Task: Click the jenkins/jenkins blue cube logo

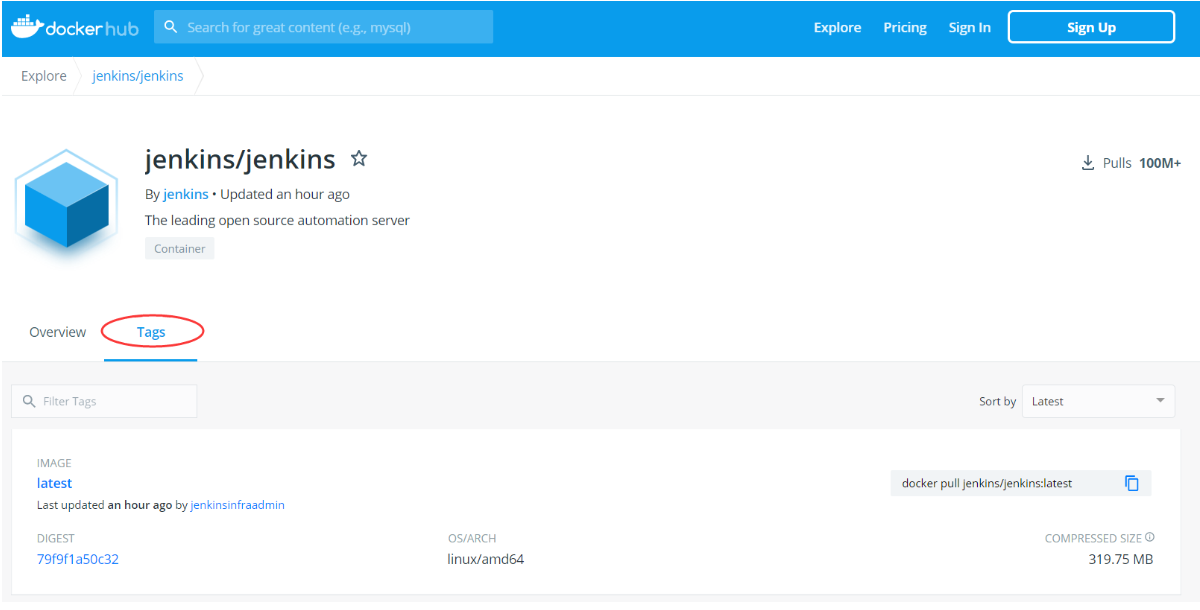Action: pyautogui.click(x=67, y=203)
